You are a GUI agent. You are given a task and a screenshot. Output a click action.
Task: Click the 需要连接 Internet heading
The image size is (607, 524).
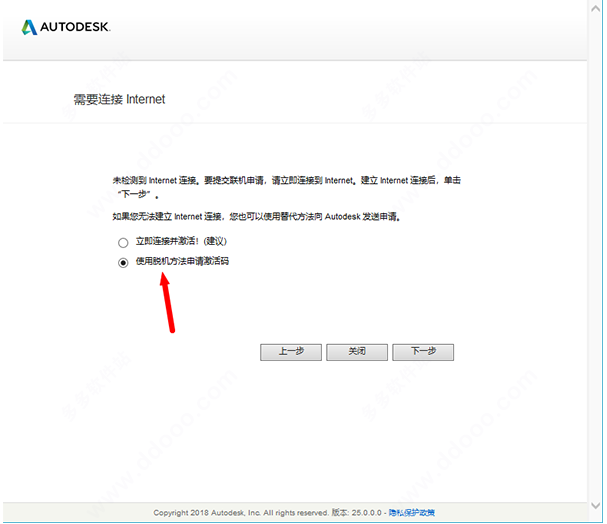[119, 100]
